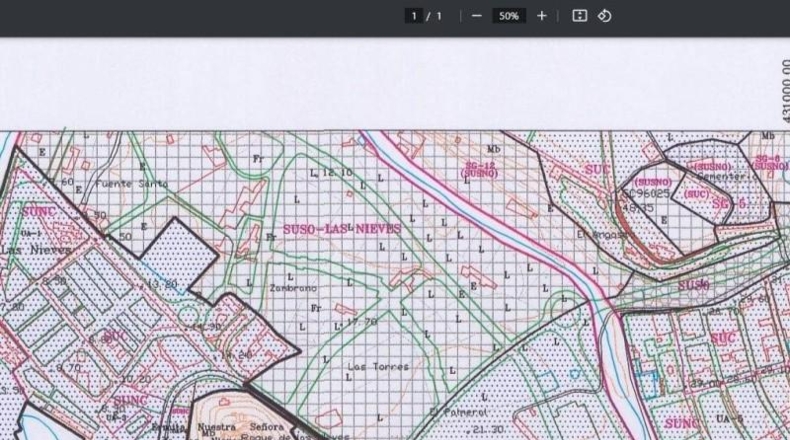Click the UA-1 unit label
The height and width of the screenshot is (440, 790).
point(31,234)
